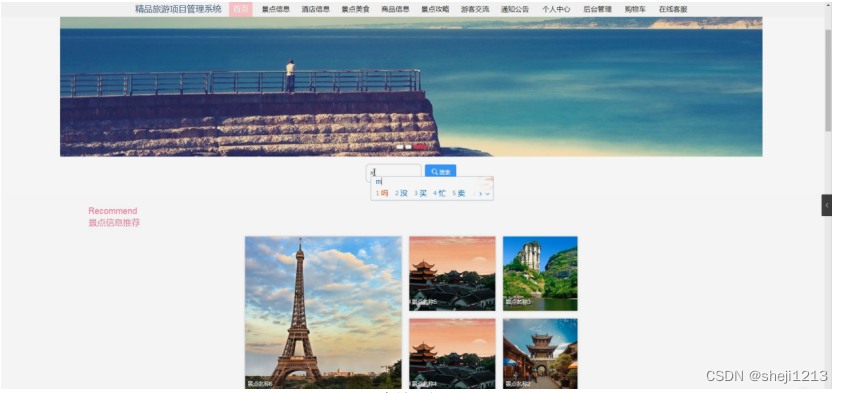
Task: Open 景点攻略 navigation item
Action: 435,9
